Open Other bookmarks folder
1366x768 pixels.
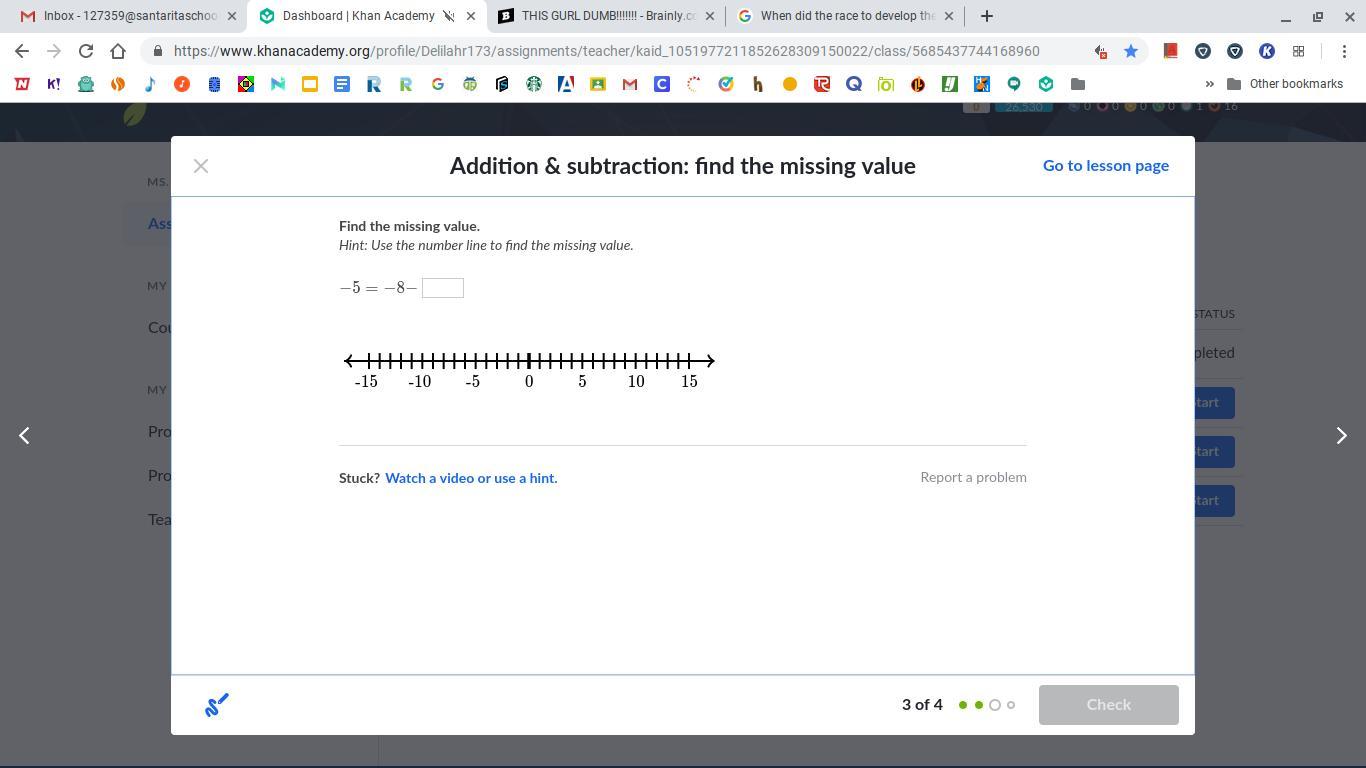[1285, 84]
